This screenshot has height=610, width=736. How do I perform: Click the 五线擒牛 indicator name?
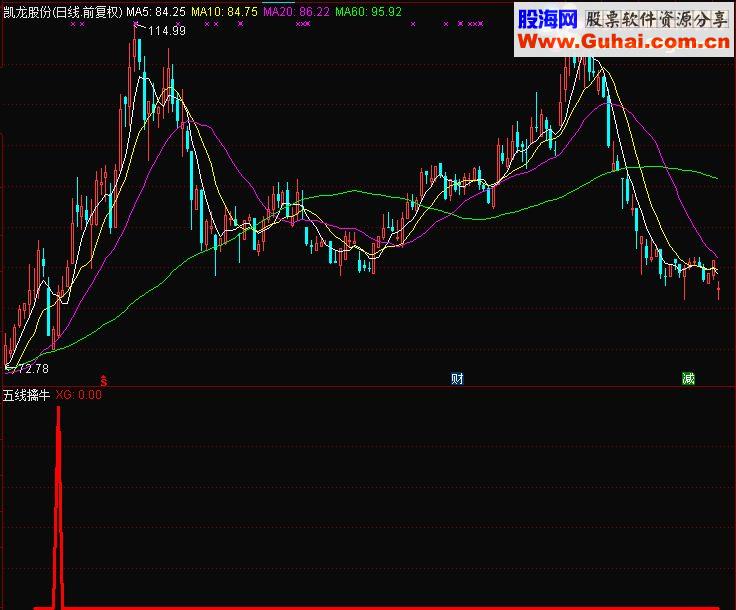click(x=26, y=395)
